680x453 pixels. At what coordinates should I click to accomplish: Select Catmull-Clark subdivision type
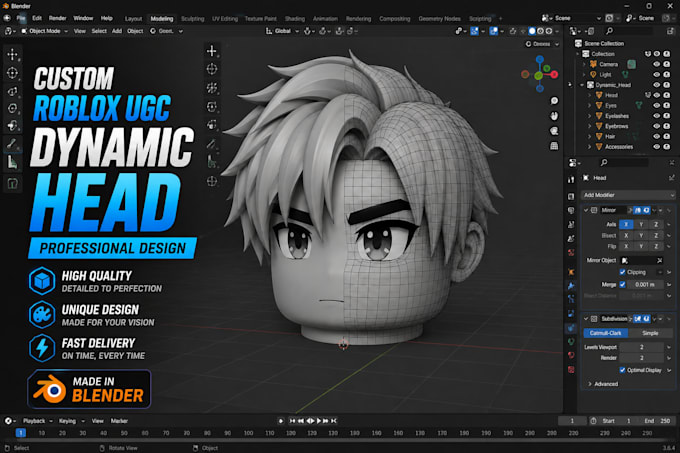pyautogui.click(x=605, y=333)
